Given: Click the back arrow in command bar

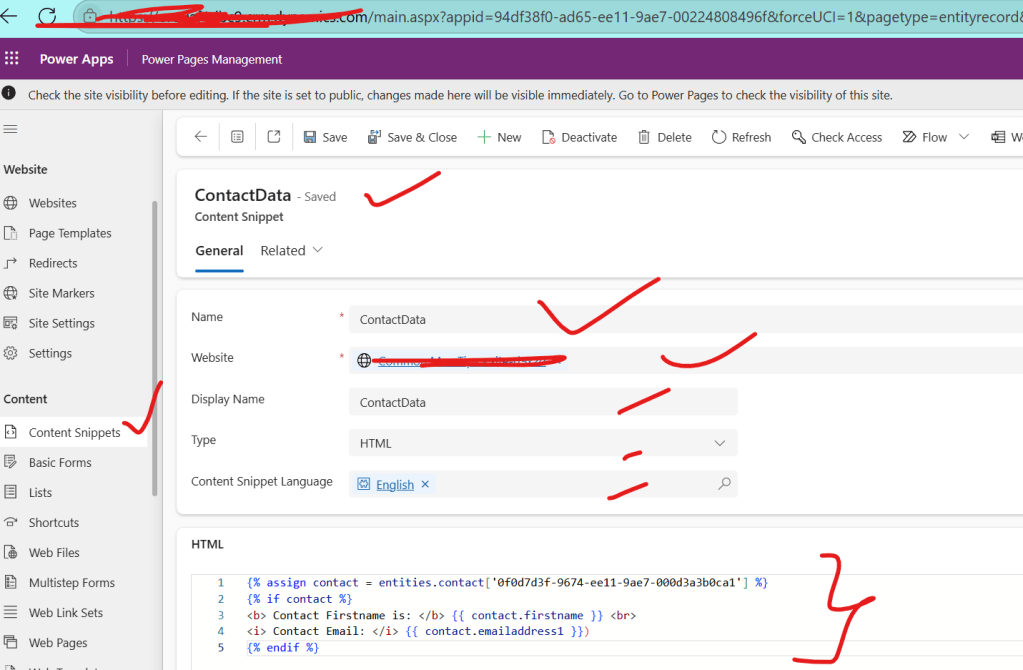Looking at the screenshot, I should coord(200,137).
